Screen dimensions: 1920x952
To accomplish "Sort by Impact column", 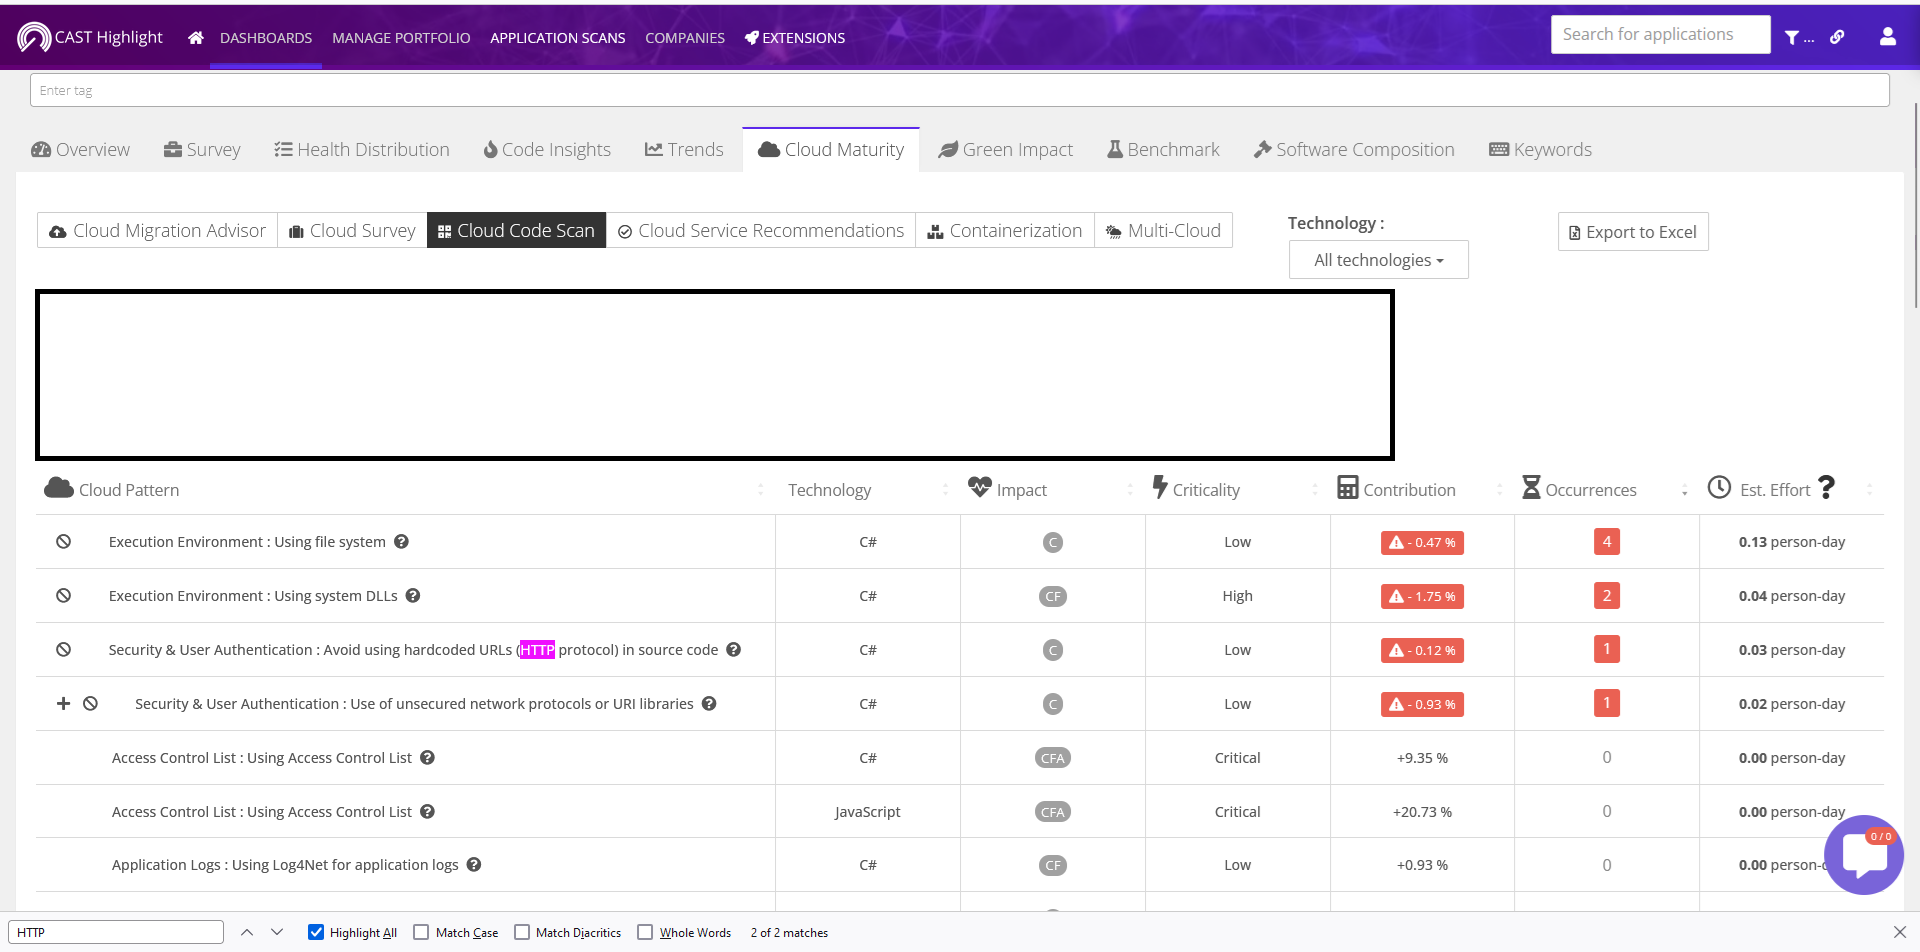I will pyautogui.click(x=1130, y=490).
